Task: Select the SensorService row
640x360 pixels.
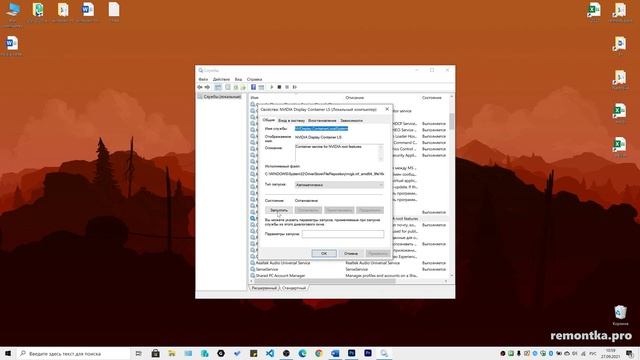Action: pos(349,269)
